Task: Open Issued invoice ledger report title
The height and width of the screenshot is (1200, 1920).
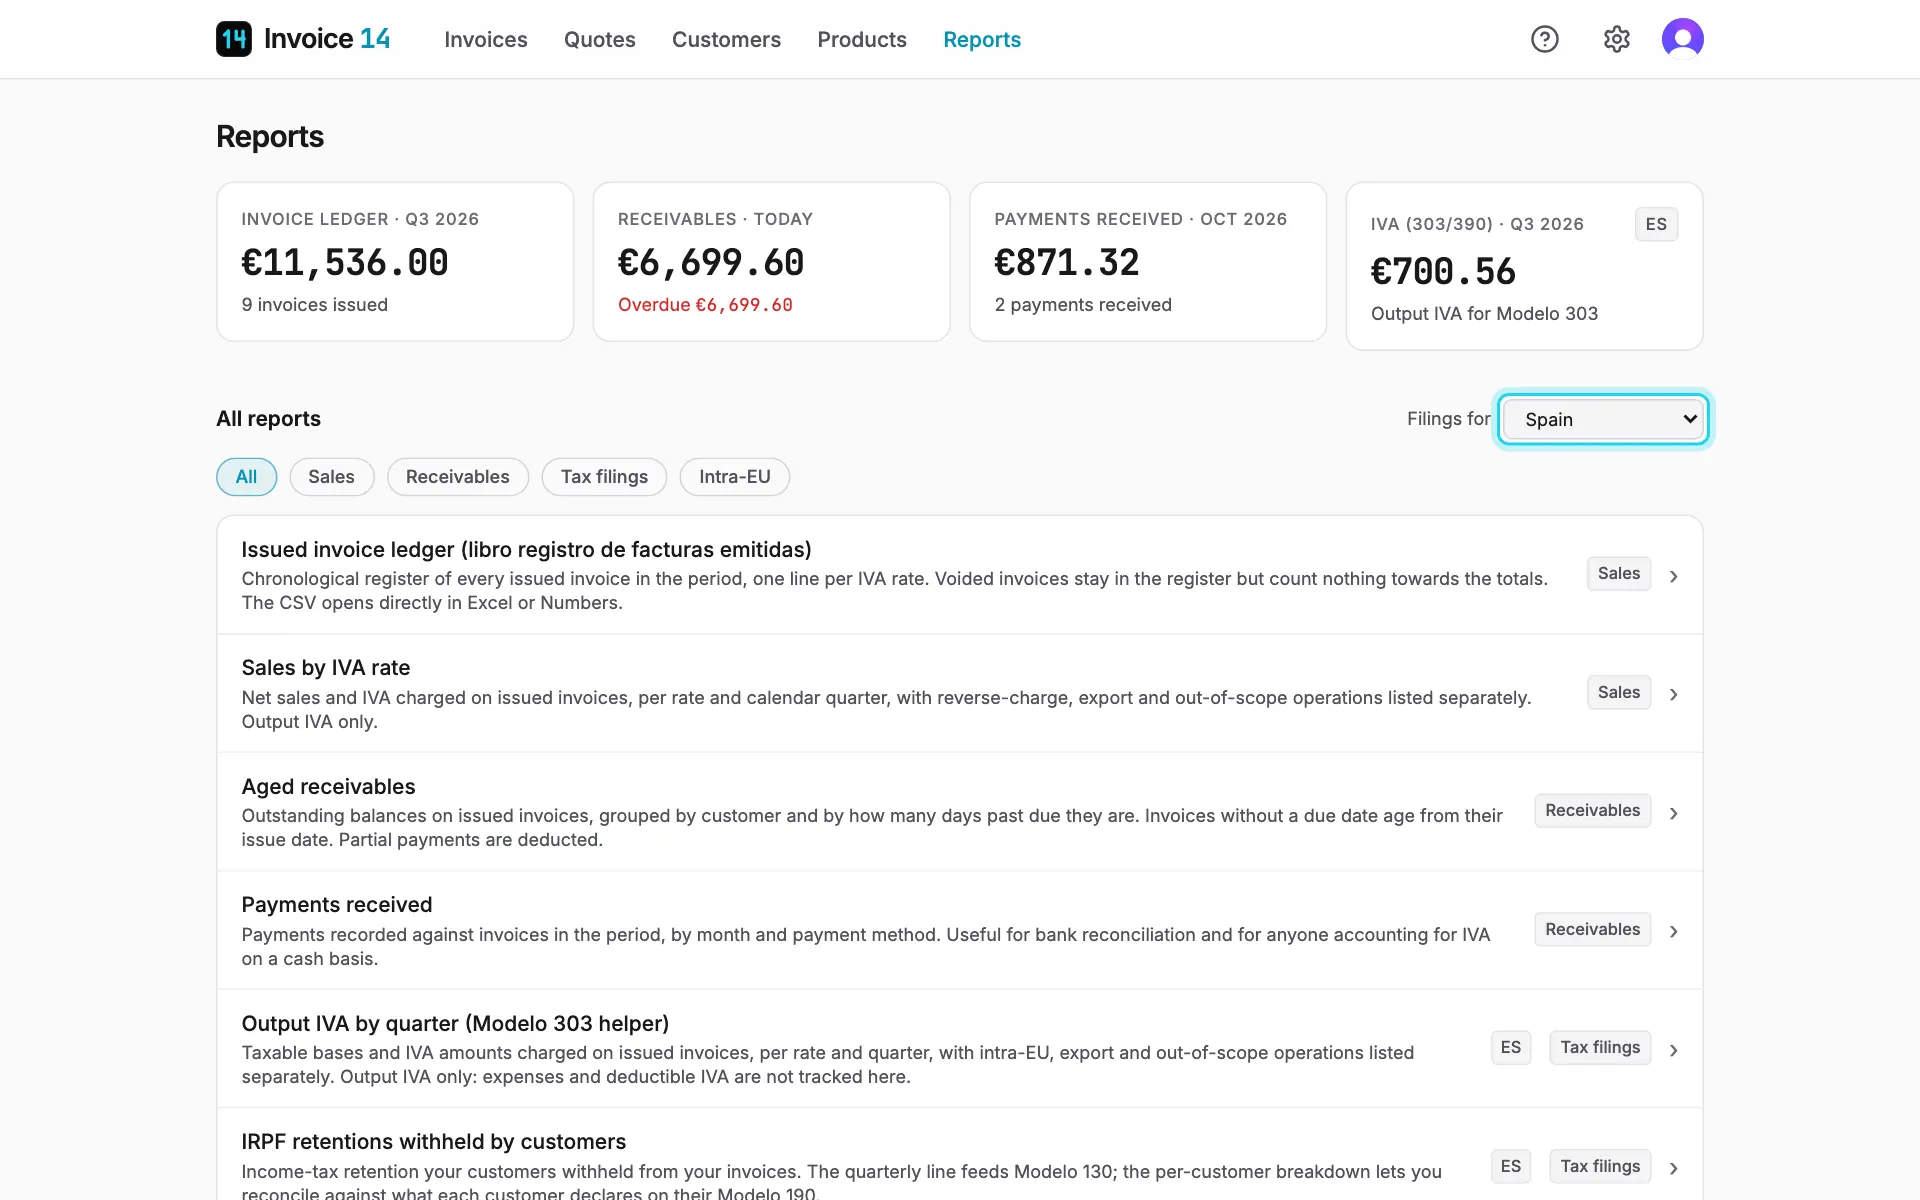Action: tap(526, 549)
